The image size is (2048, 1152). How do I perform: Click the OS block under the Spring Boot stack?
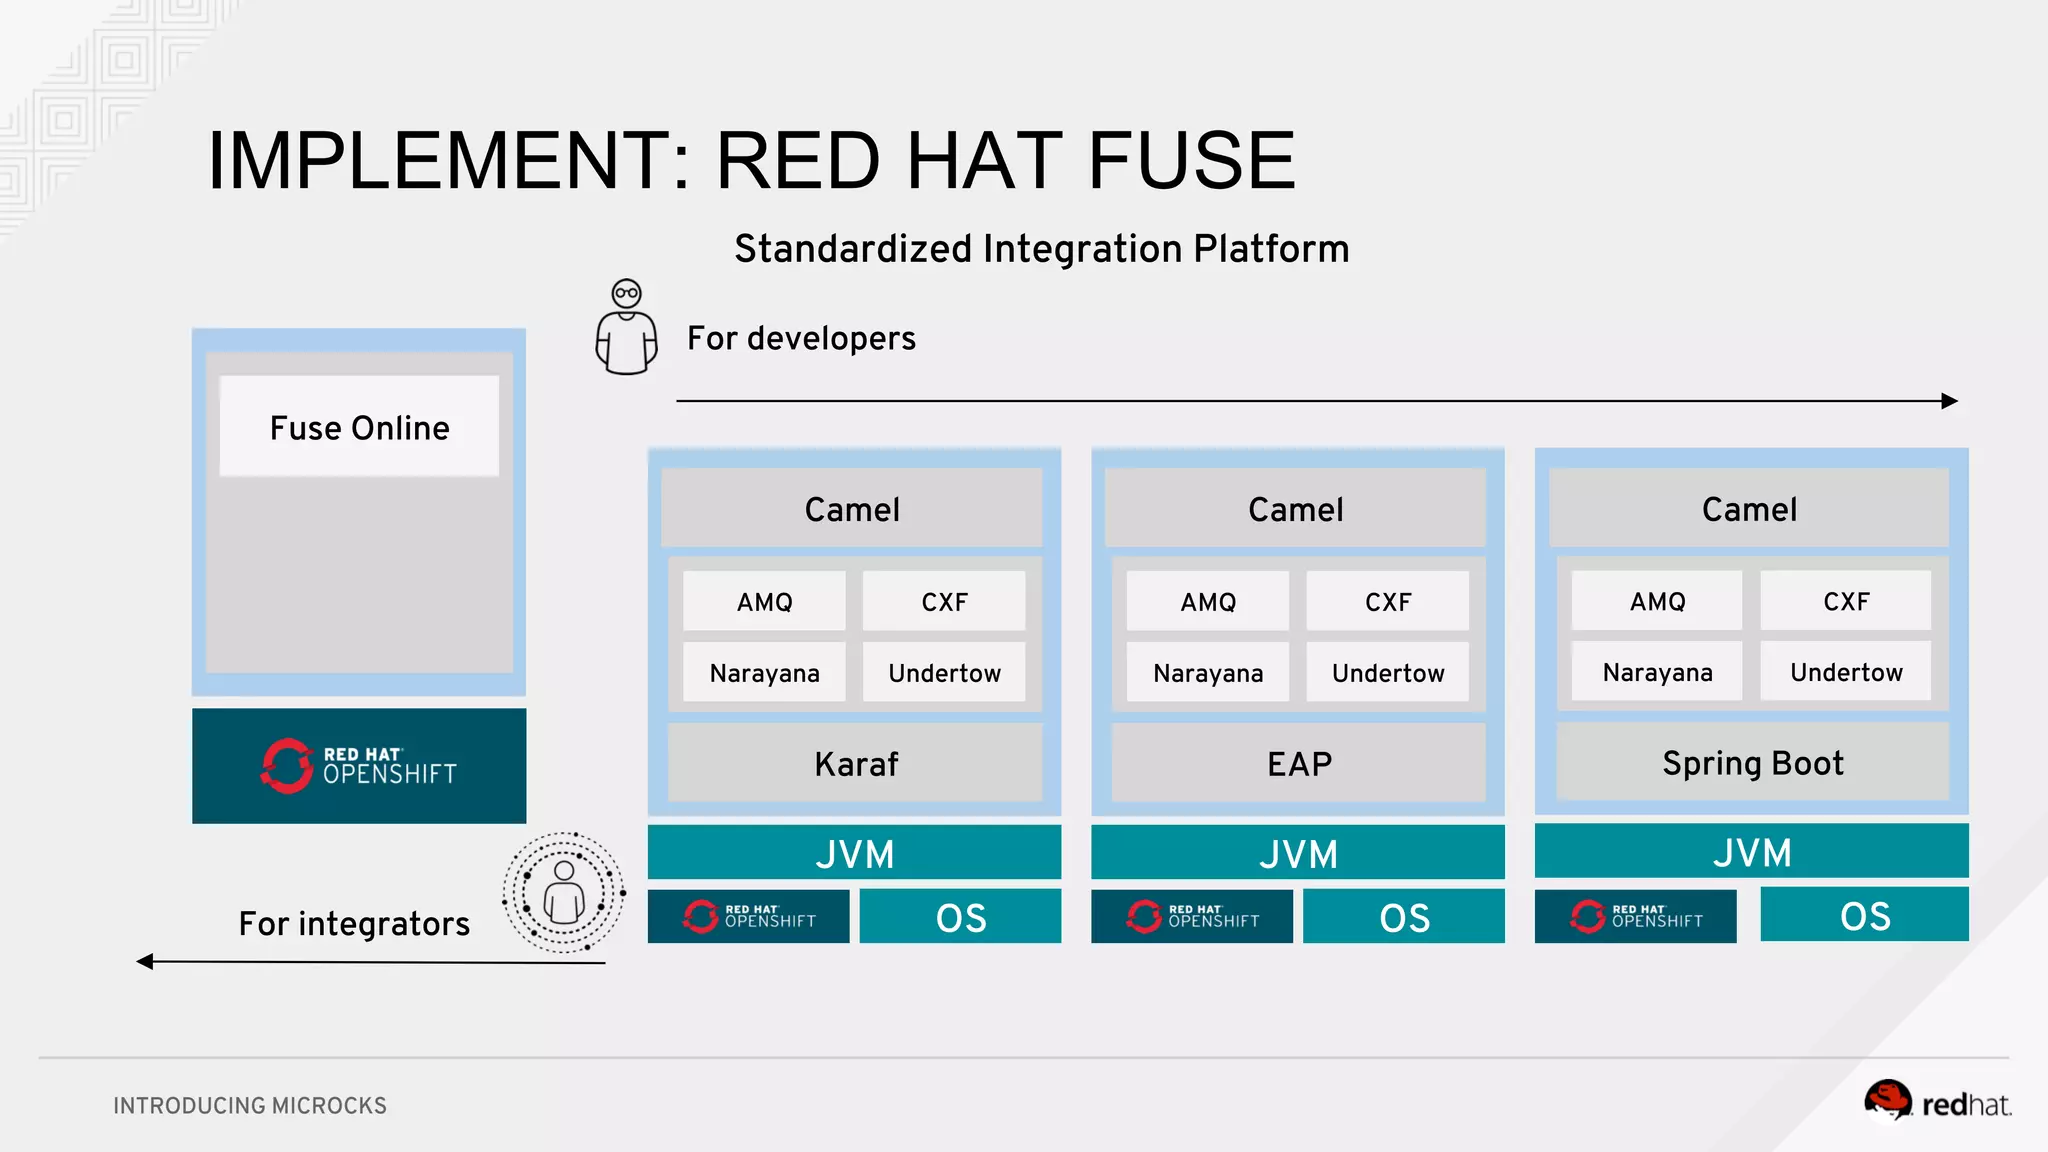point(1864,916)
